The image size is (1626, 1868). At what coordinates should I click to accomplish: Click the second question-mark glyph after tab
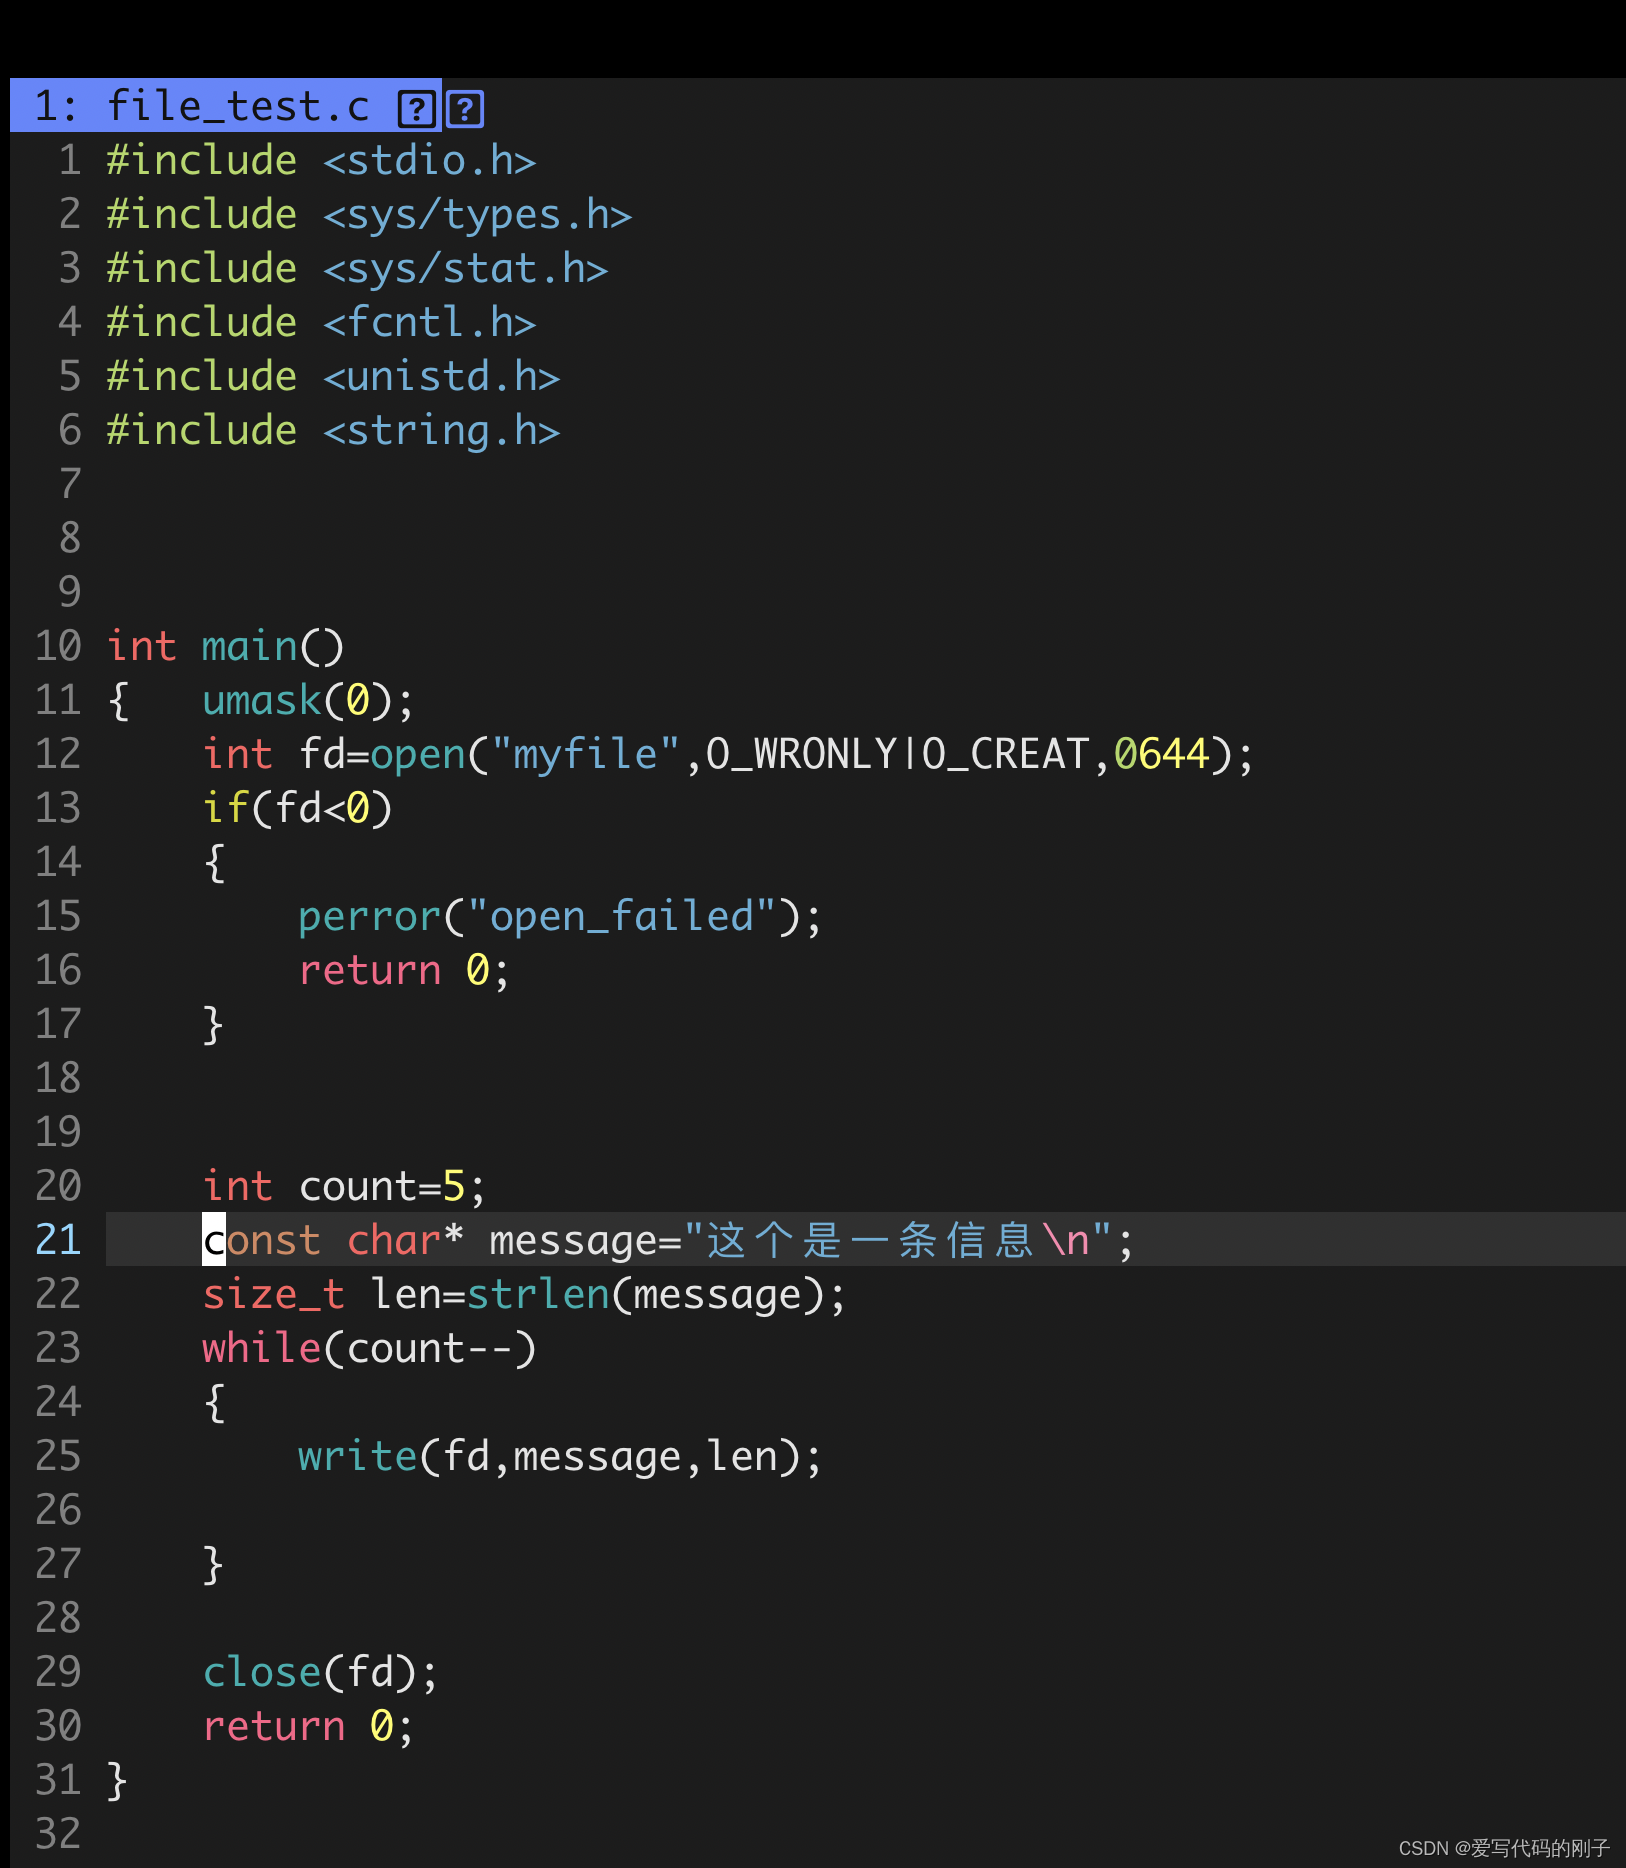[465, 108]
